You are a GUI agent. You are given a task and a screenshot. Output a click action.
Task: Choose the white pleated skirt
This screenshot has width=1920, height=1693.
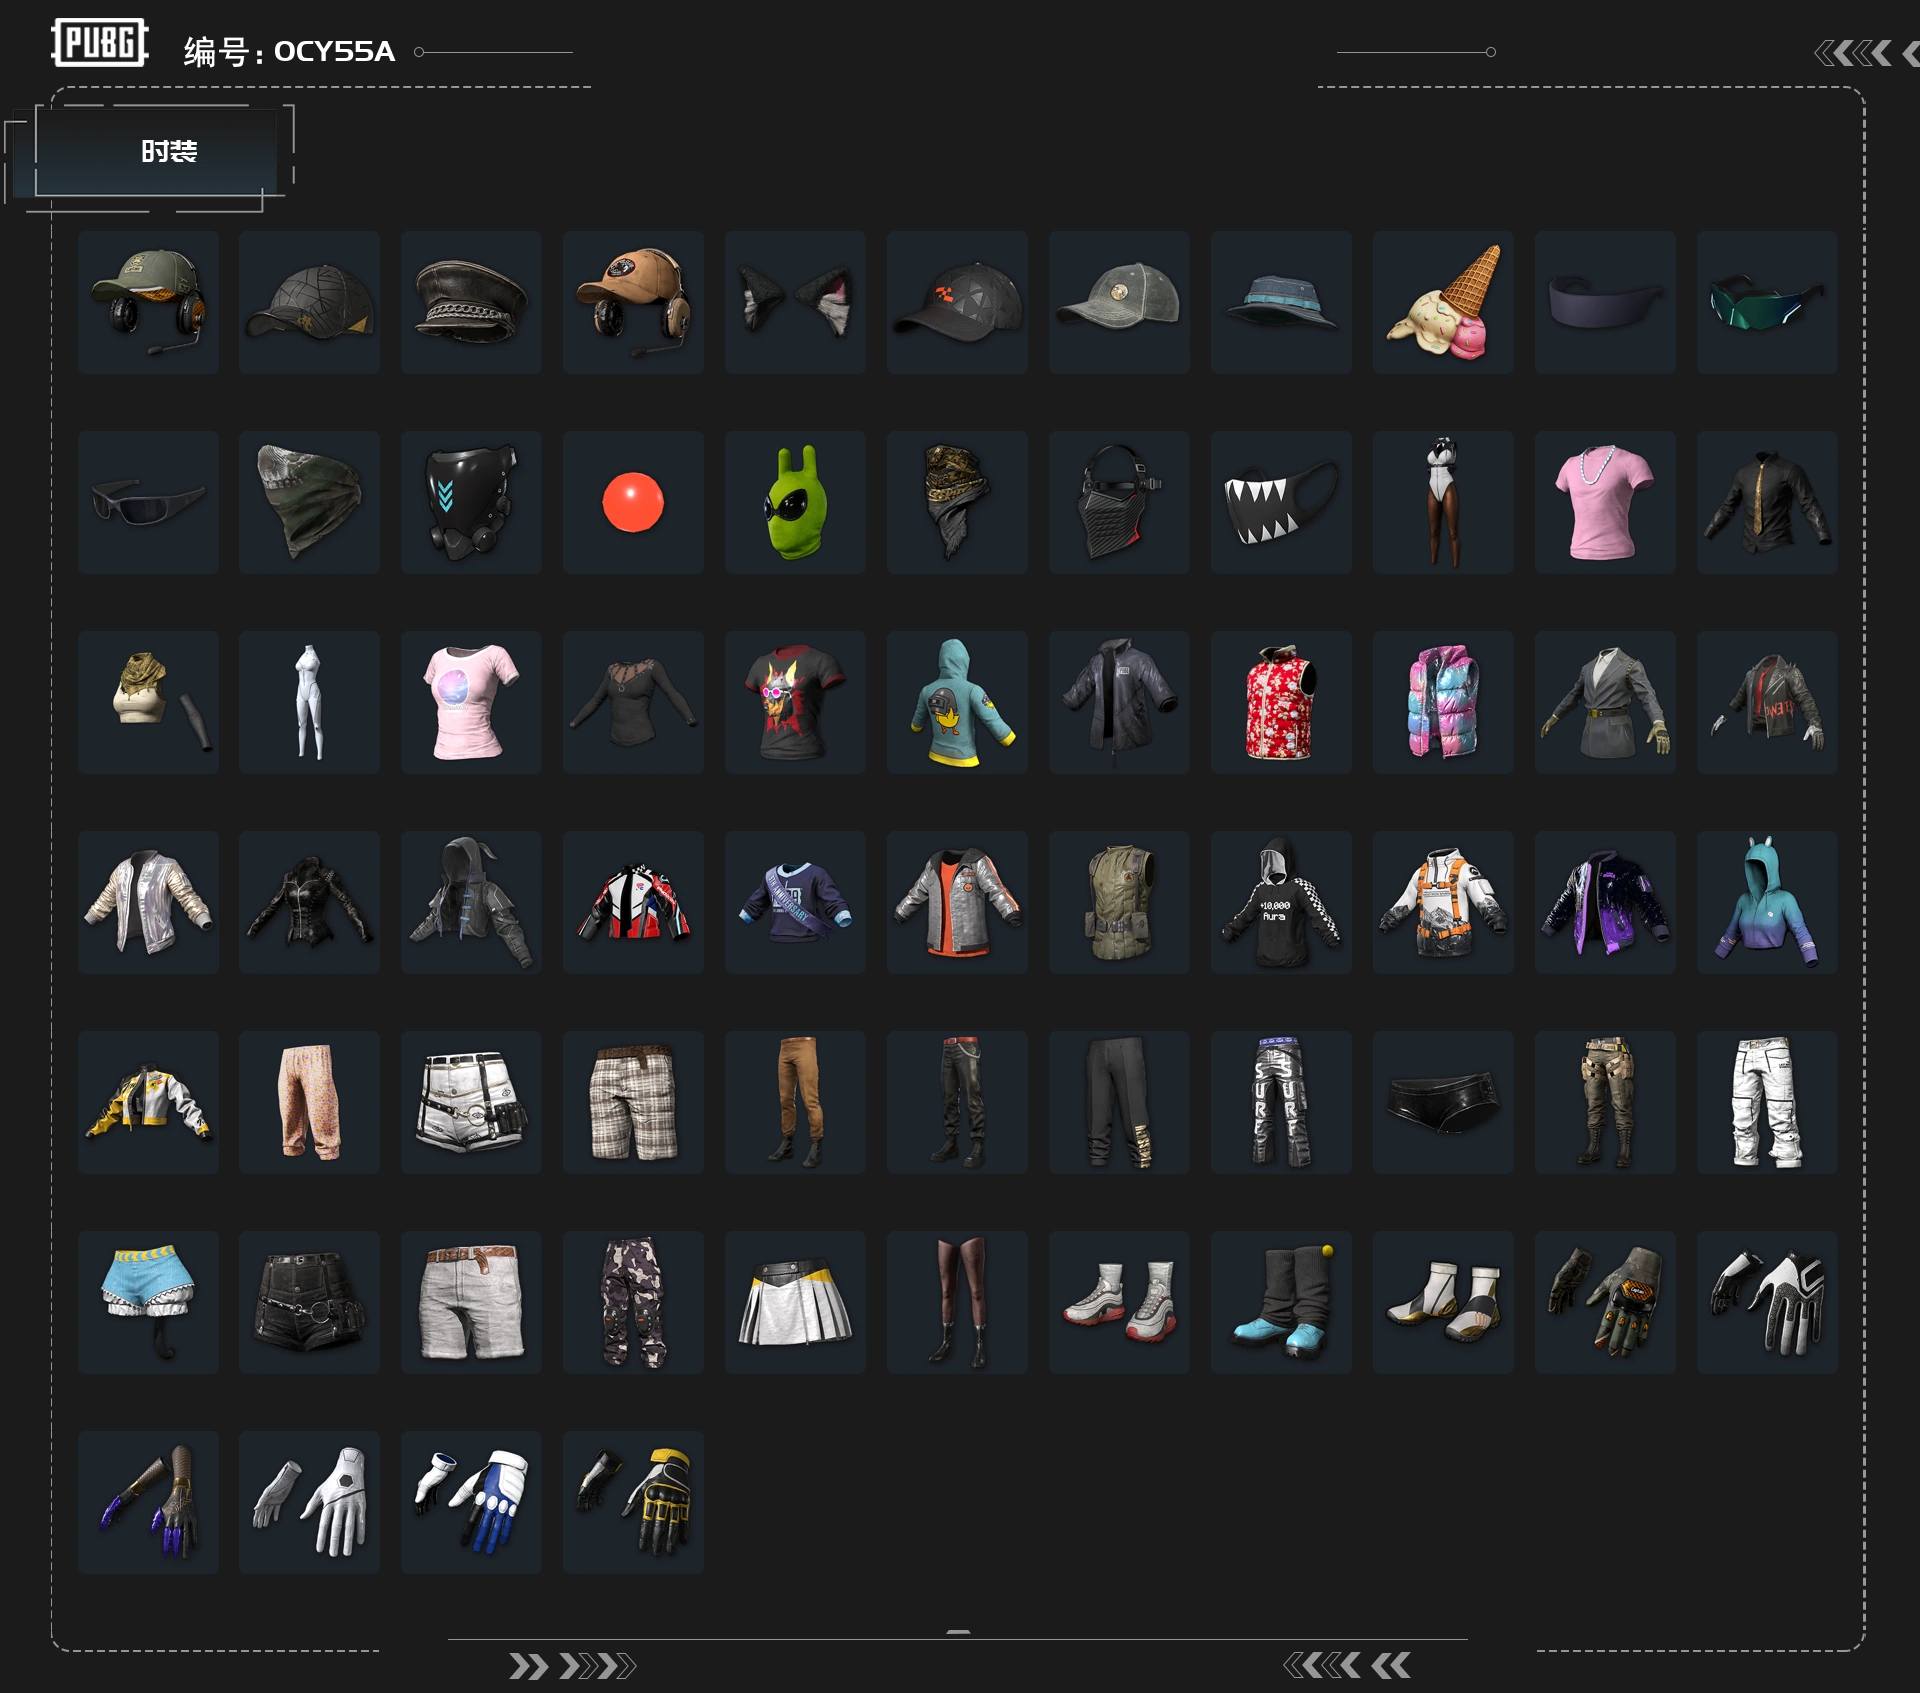coord(795,1302)
